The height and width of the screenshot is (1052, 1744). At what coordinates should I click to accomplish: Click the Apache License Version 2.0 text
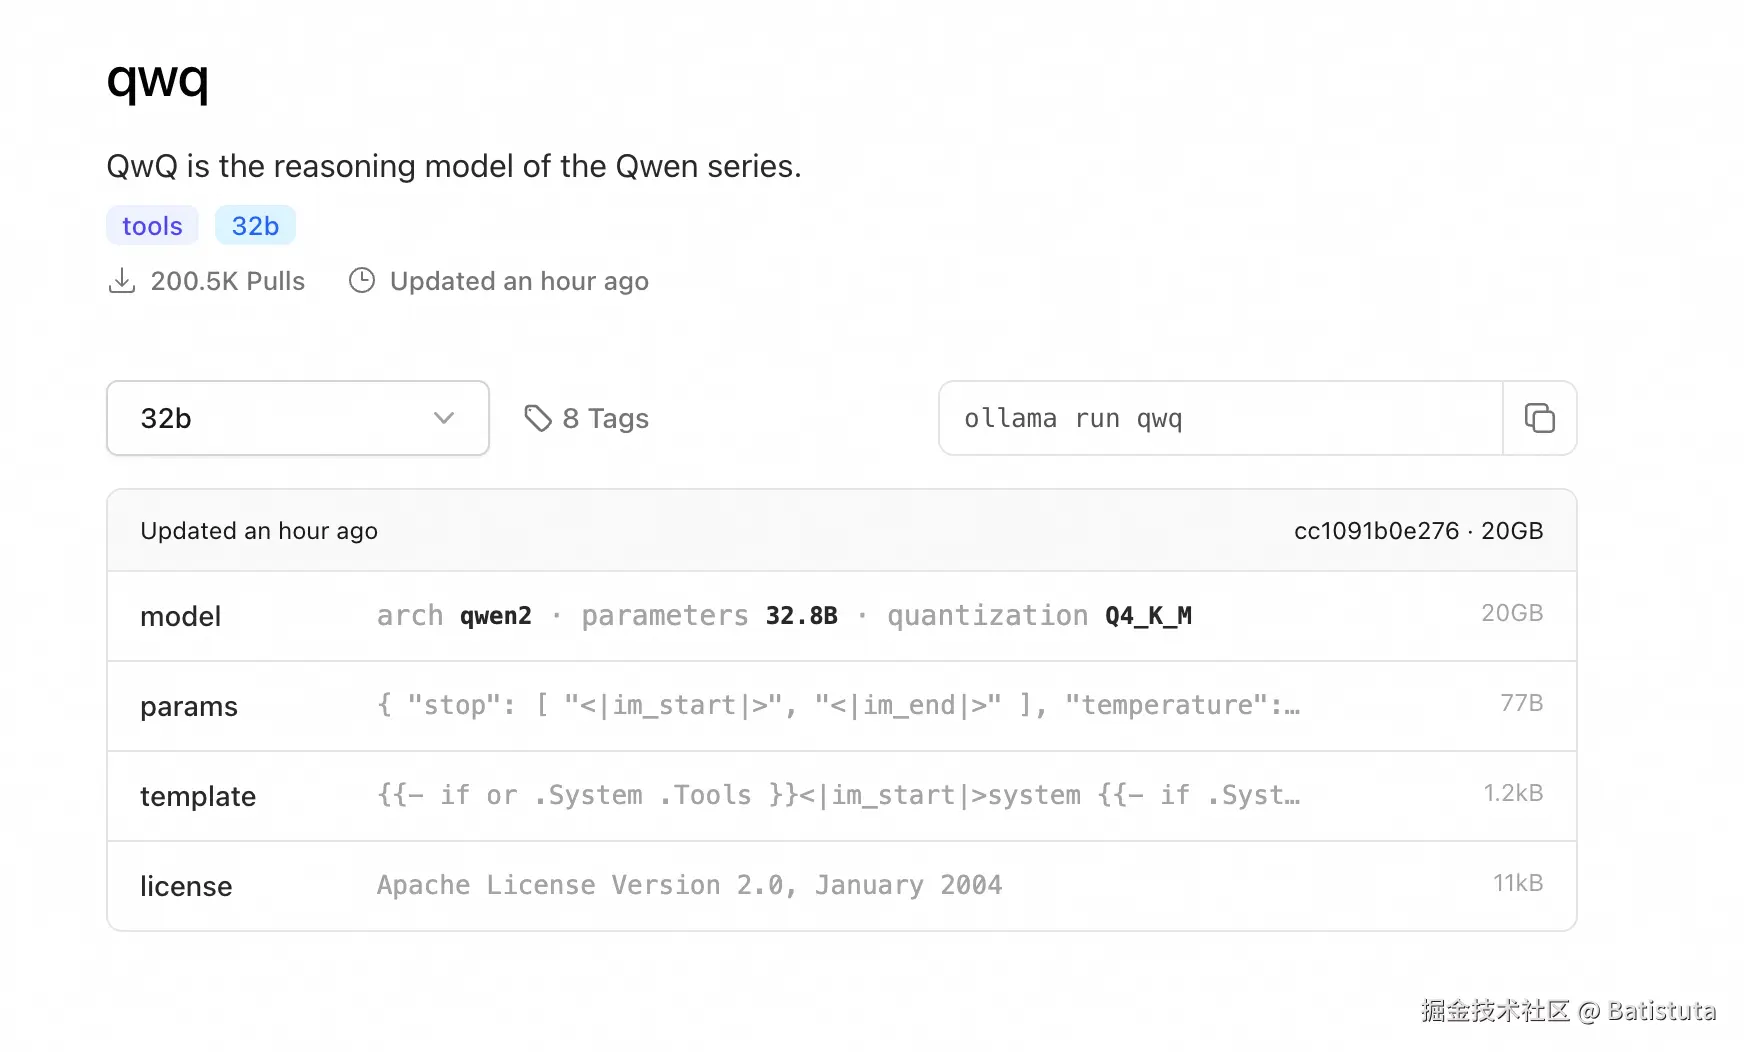pyautogui.click(x=689, y=885)
